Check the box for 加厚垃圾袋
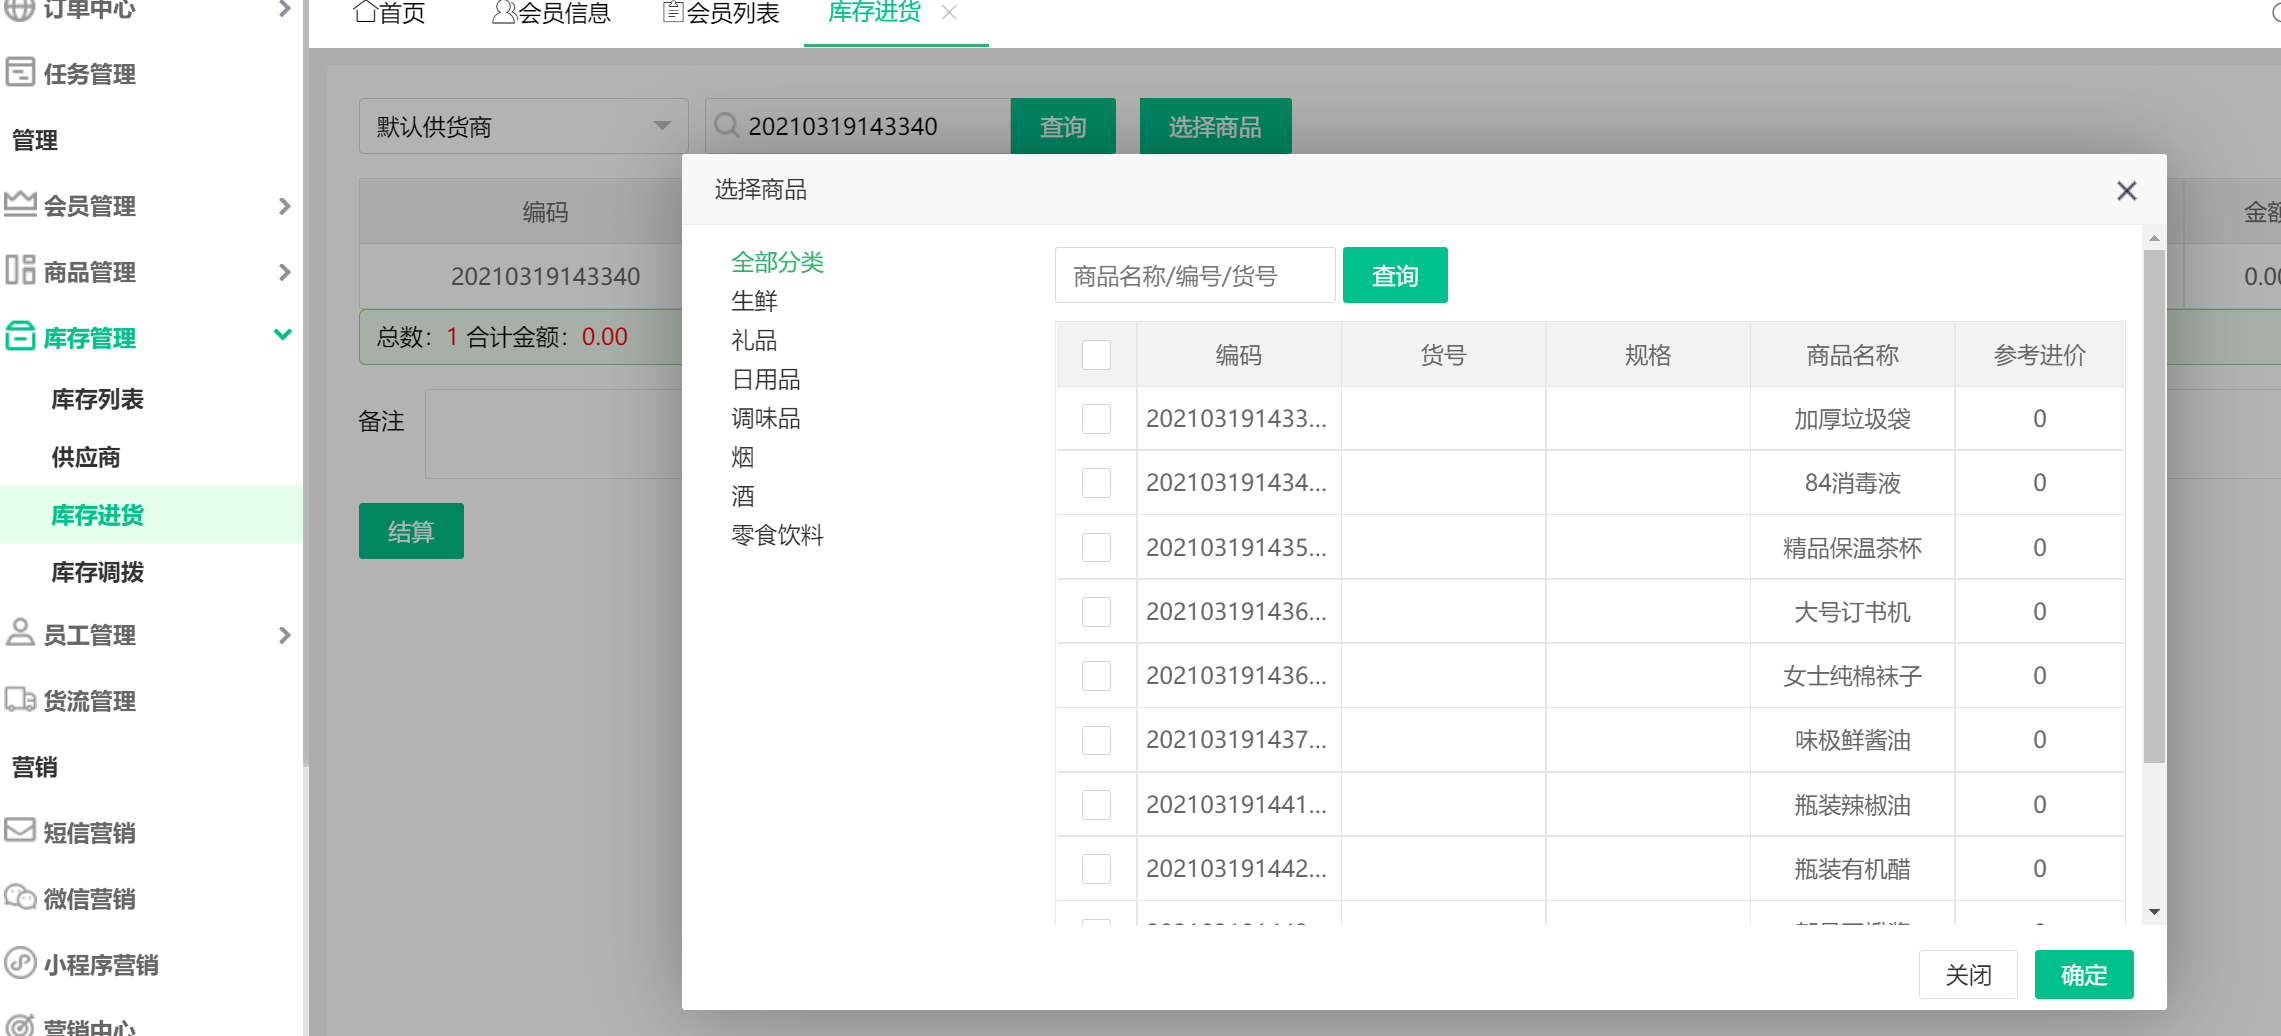2281x1036 pixels. click(1096, 419)
